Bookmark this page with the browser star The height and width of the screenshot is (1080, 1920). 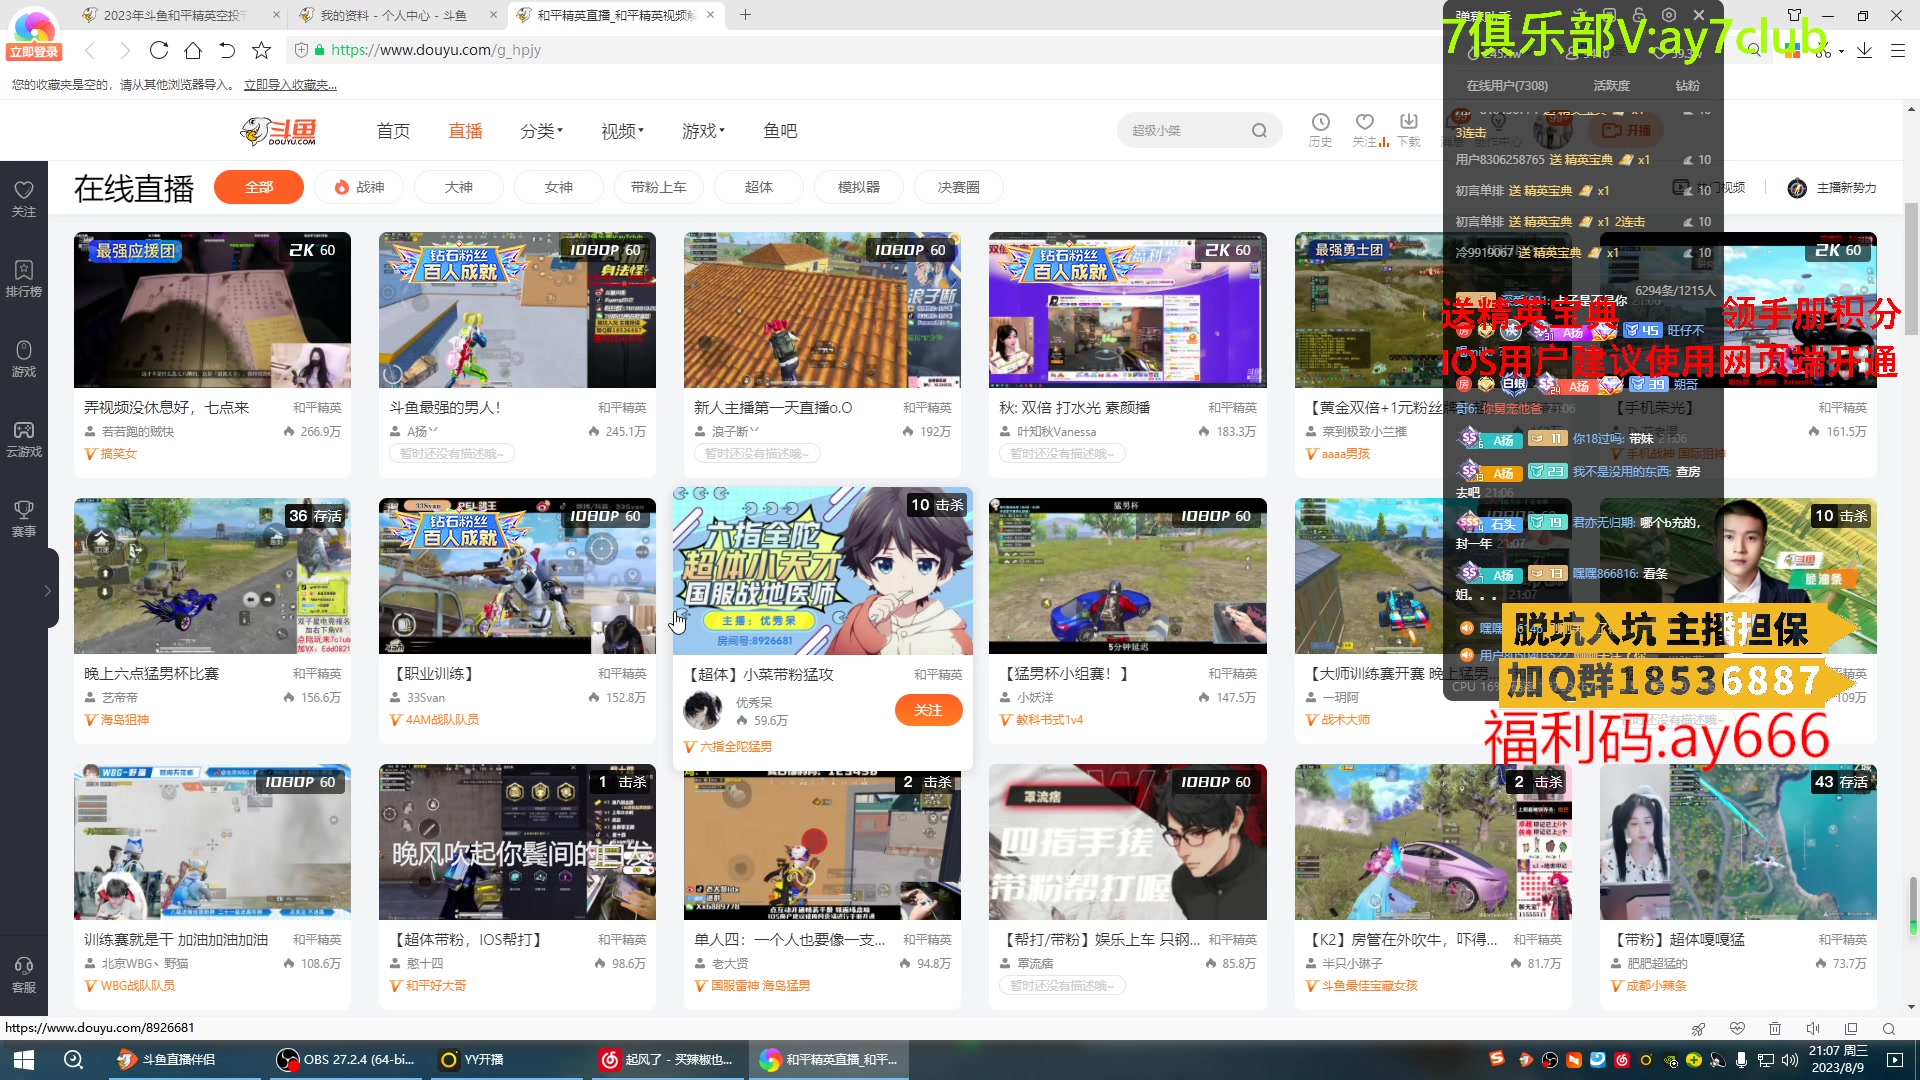pos(260,49)
